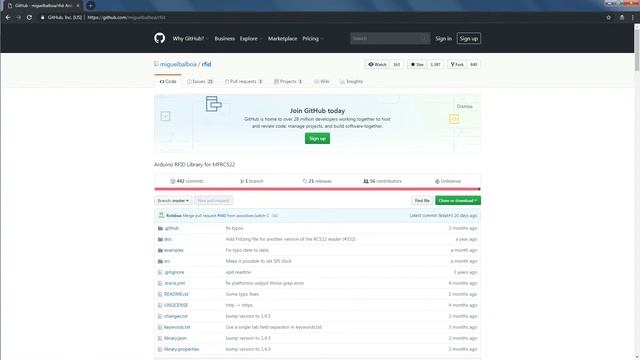Expand the Pricing menu
The height and width of the screenshot is (360, 640).
point(312,38)
